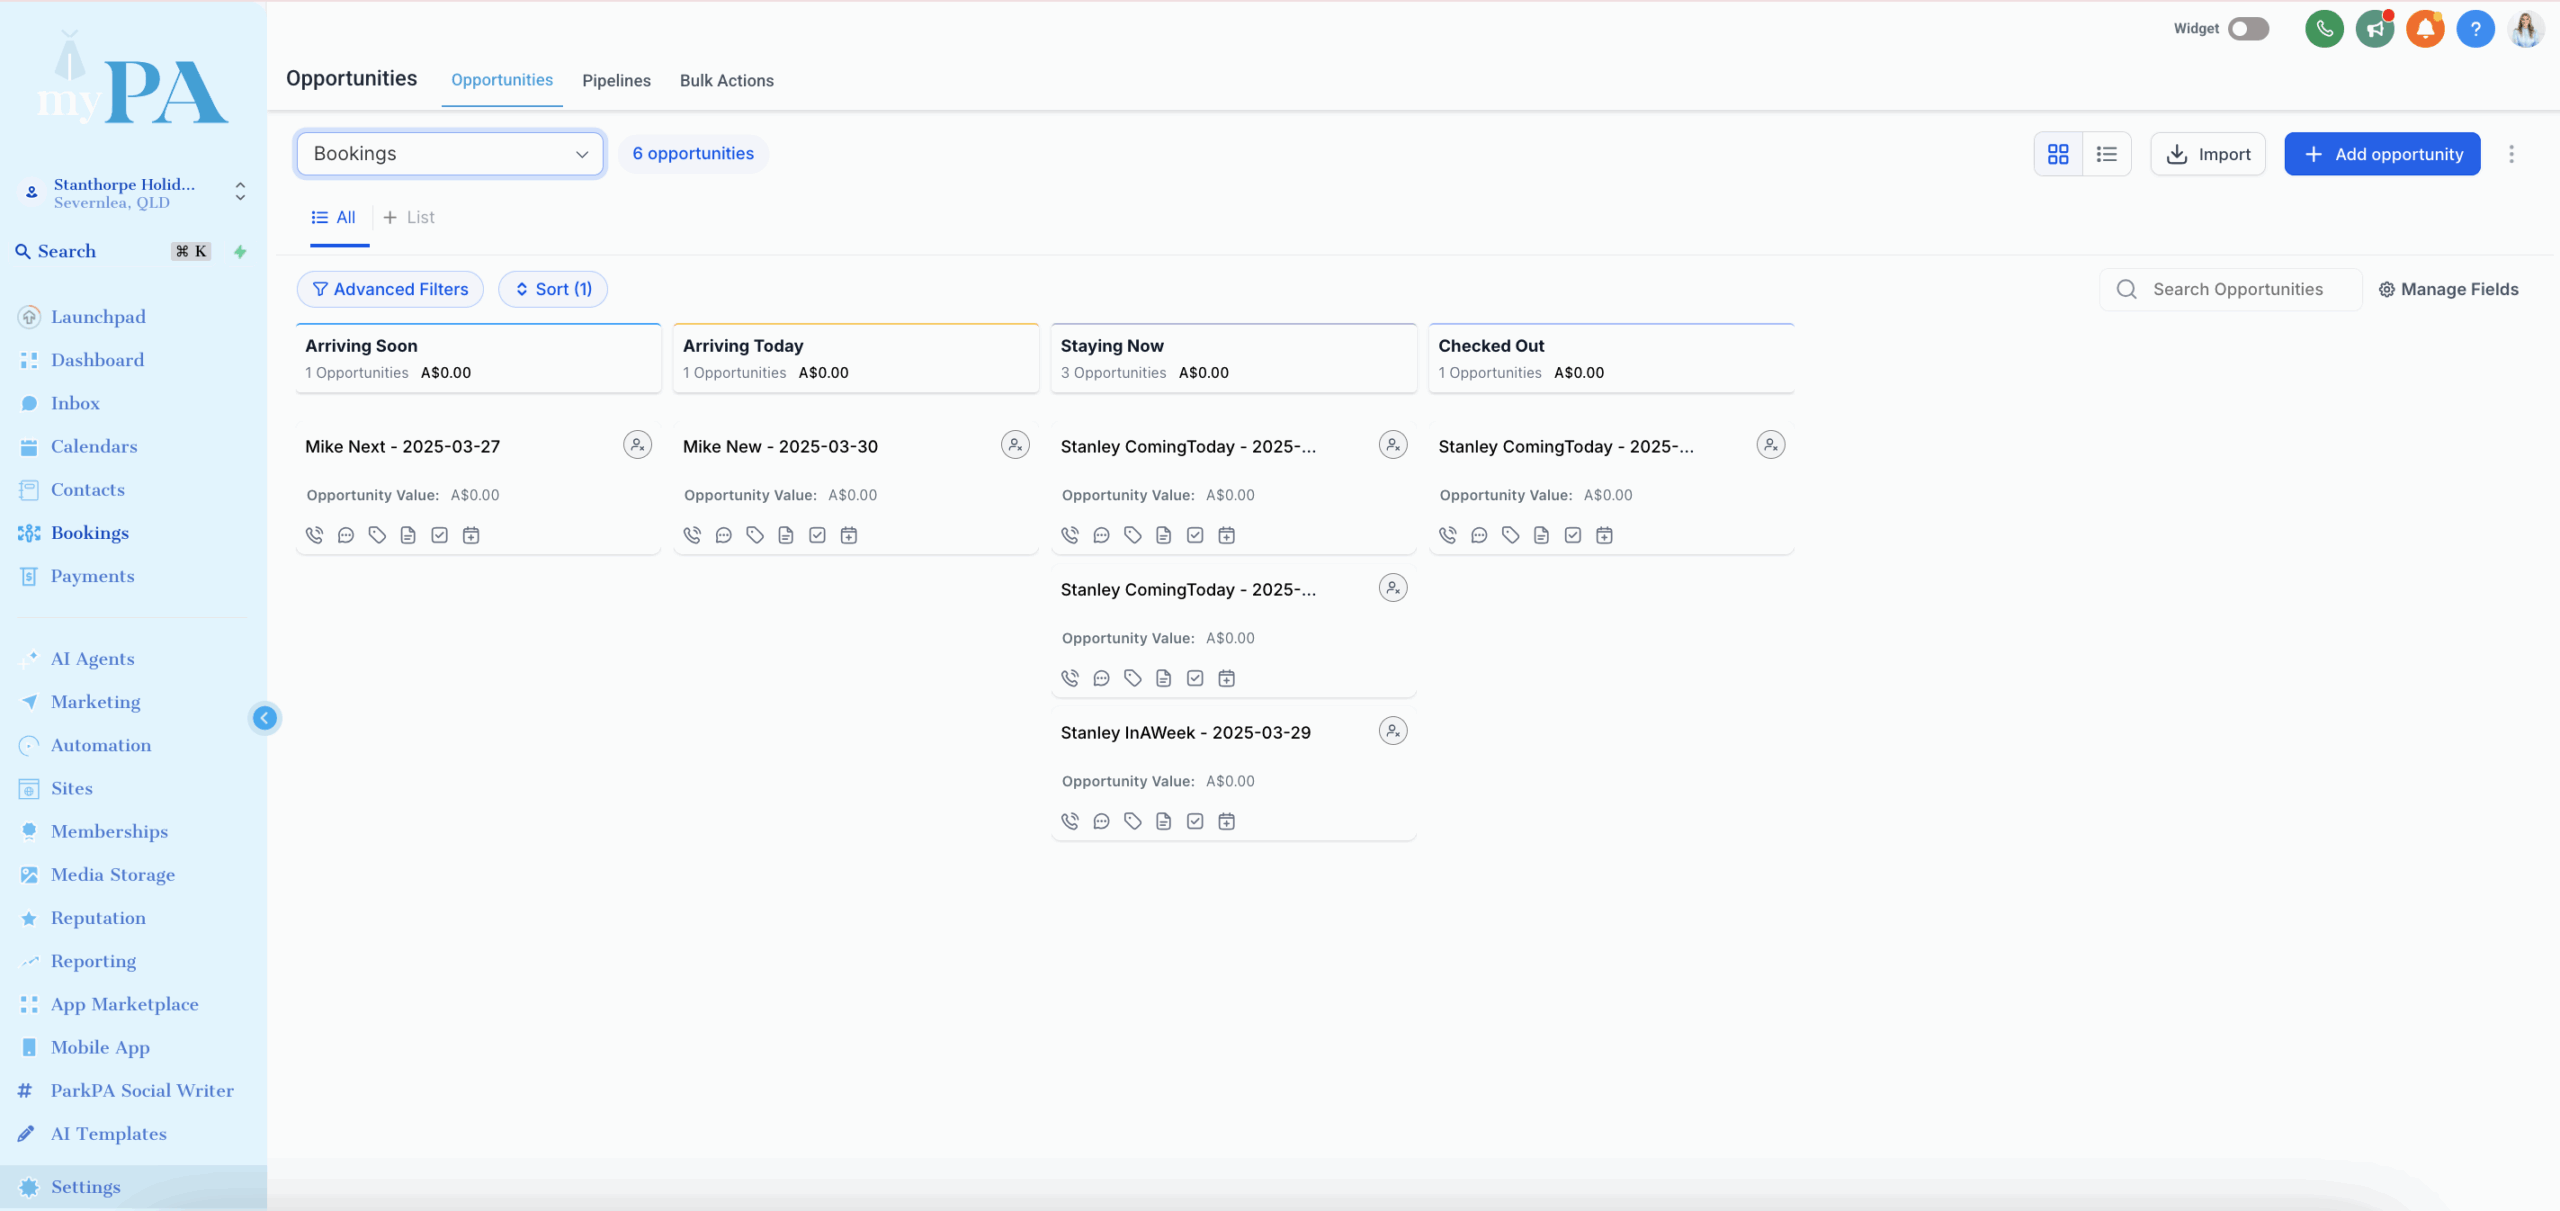The height and width of the screenshot is (1211, 2560).
Task: Open Mike Next - 2025-03-27 opportunity
Action: [x=402, y=447]
